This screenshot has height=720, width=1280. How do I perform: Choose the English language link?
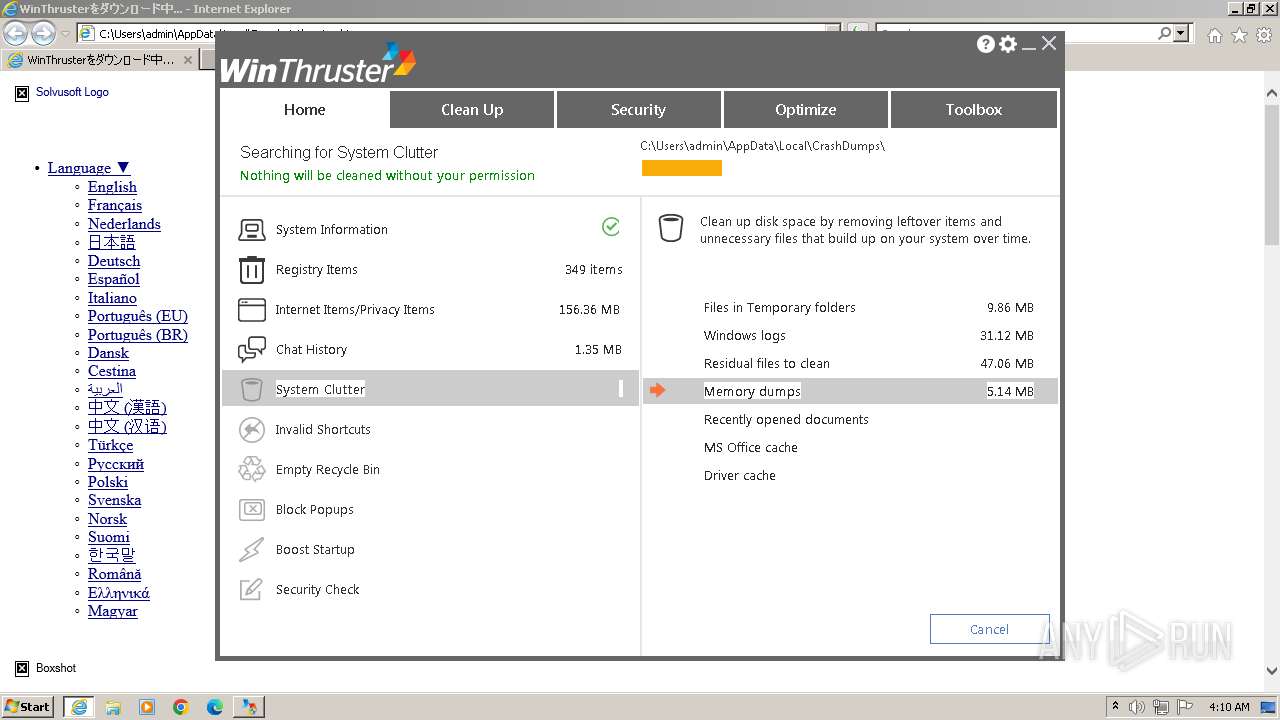[112, 187]
